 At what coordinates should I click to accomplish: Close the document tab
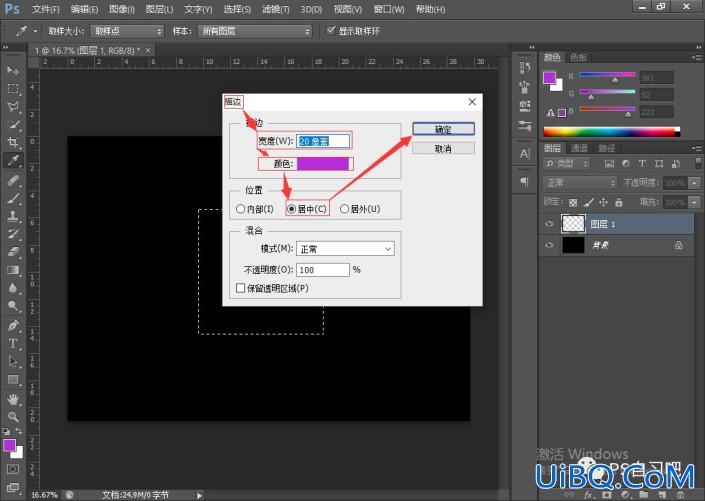pos(148,50)
